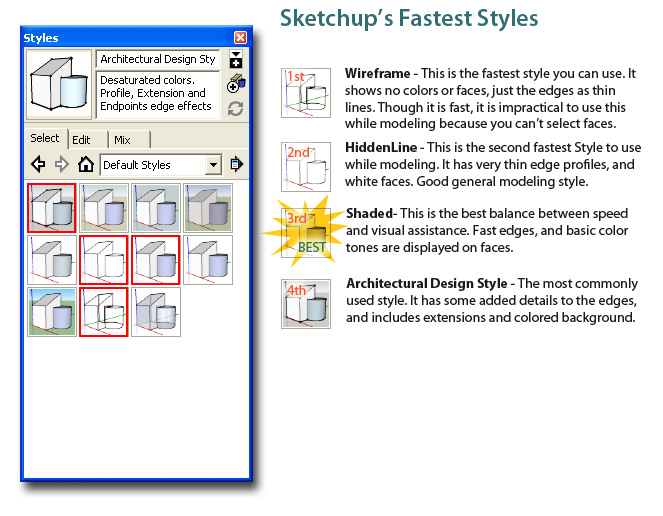Click the 4th Architectural thumbnail in the guide

point(306,304)
